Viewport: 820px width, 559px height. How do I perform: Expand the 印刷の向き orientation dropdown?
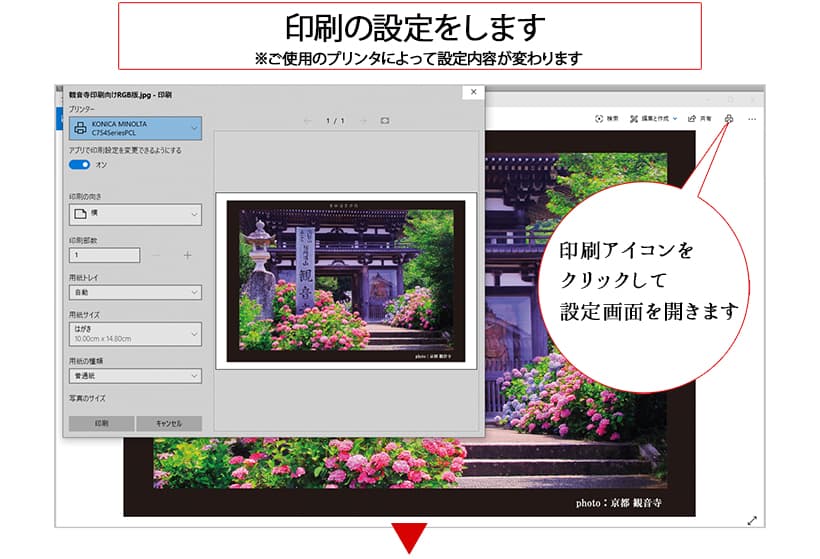click(x=134, y=214)
